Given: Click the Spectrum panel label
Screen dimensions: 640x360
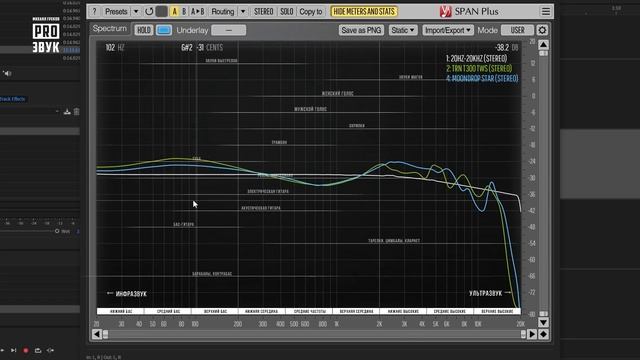Looking at the screenshot, I should point(109,29).
